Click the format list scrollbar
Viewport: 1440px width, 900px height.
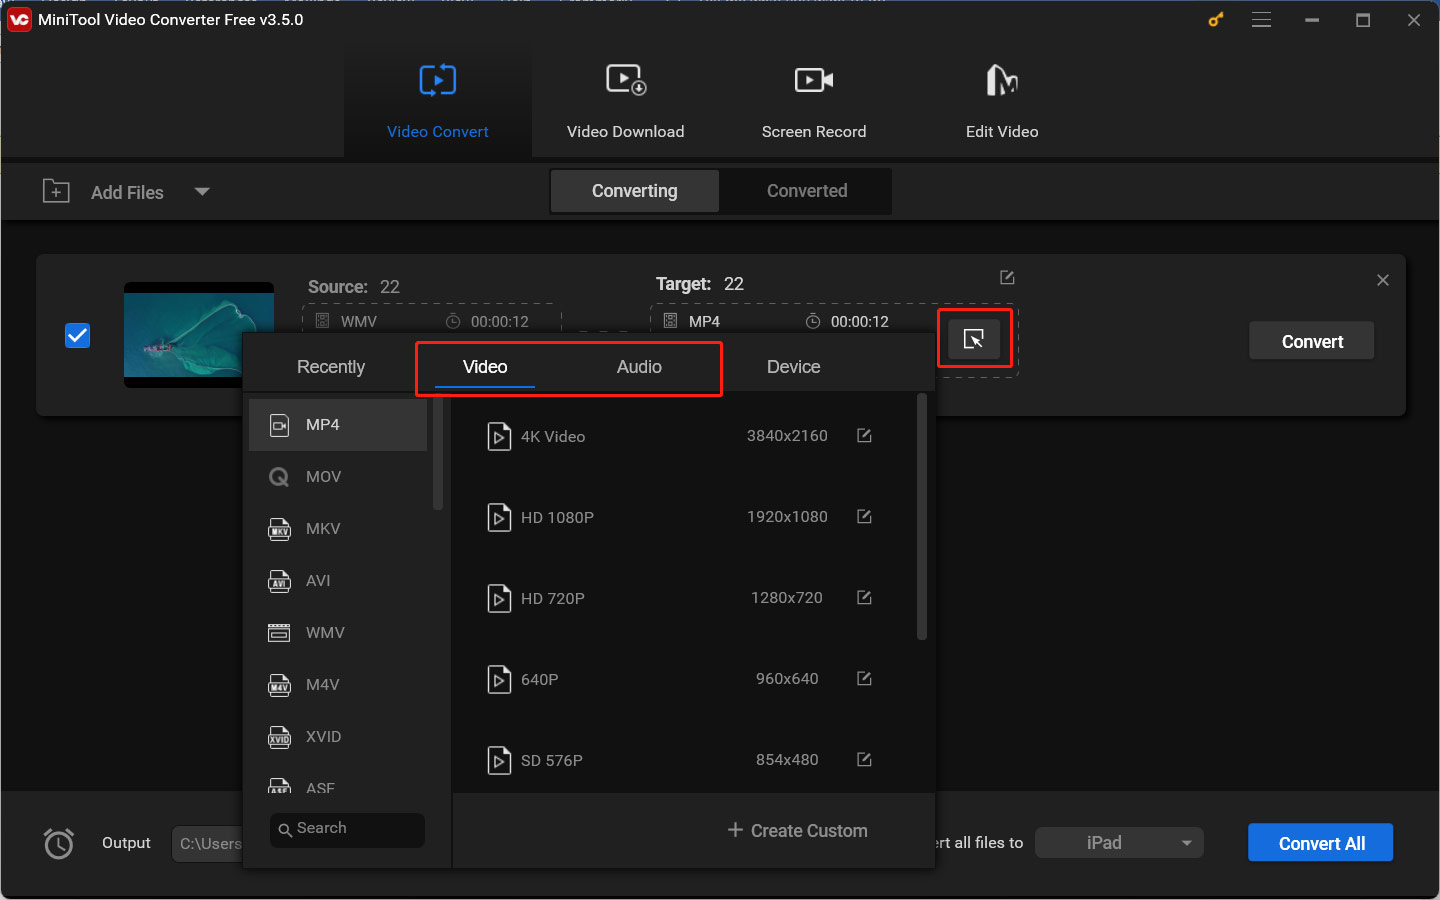coord(438,454)
